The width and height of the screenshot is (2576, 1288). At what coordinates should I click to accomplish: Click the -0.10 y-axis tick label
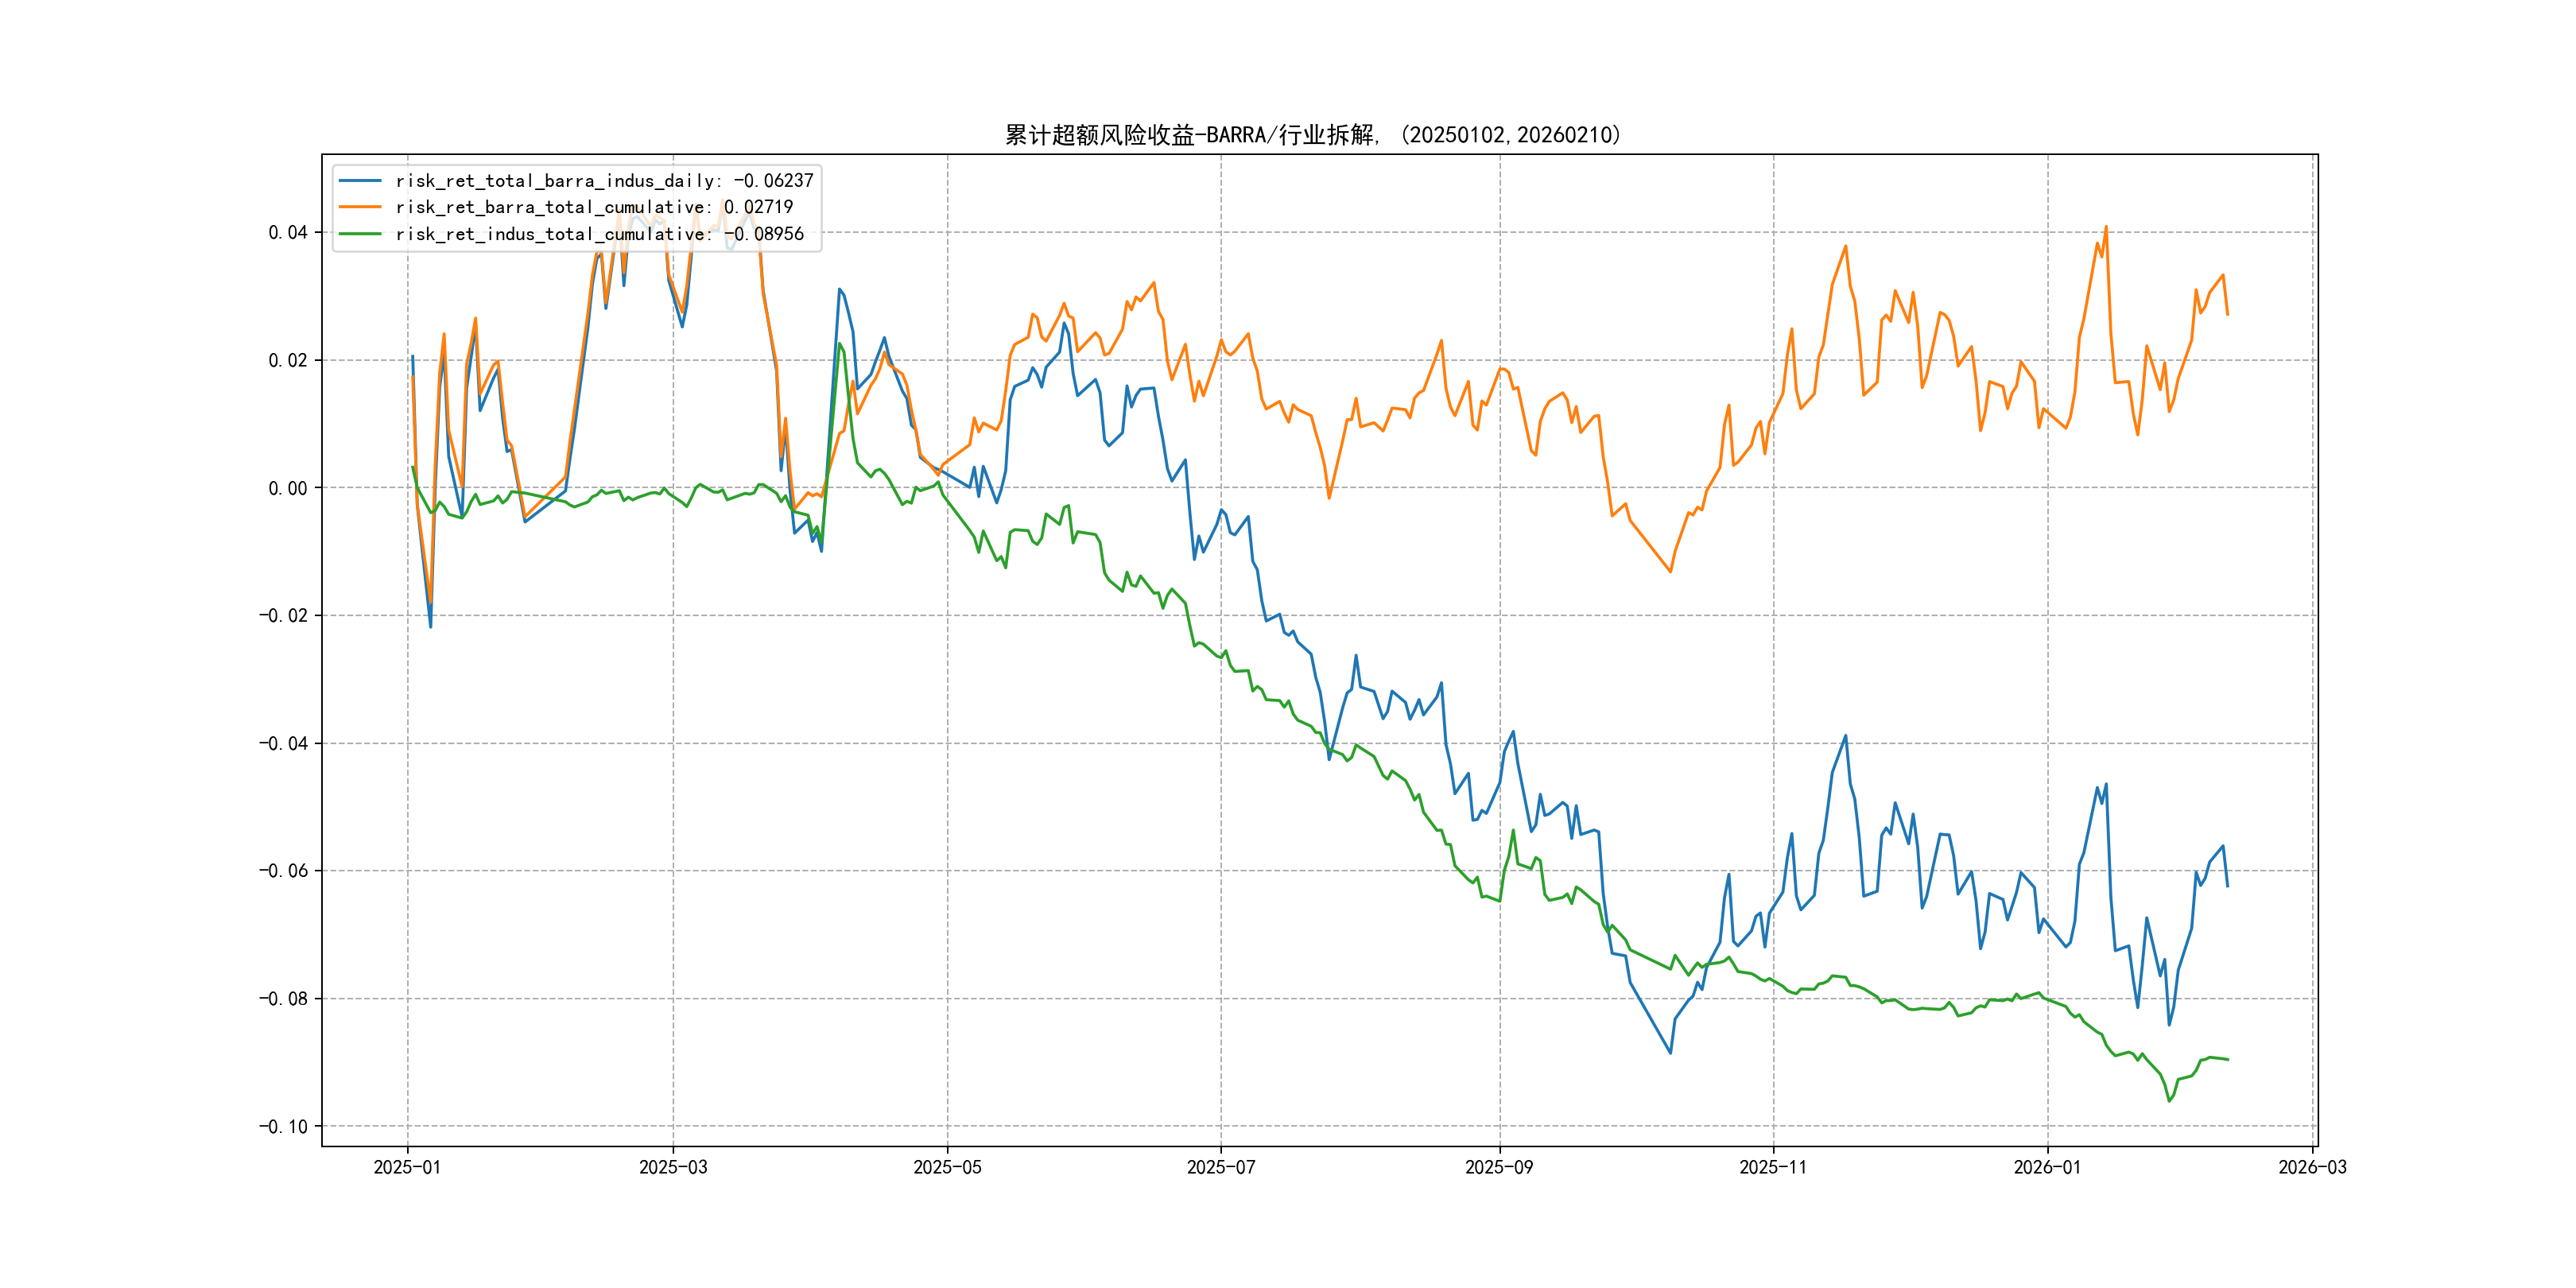click(283, 1127)
